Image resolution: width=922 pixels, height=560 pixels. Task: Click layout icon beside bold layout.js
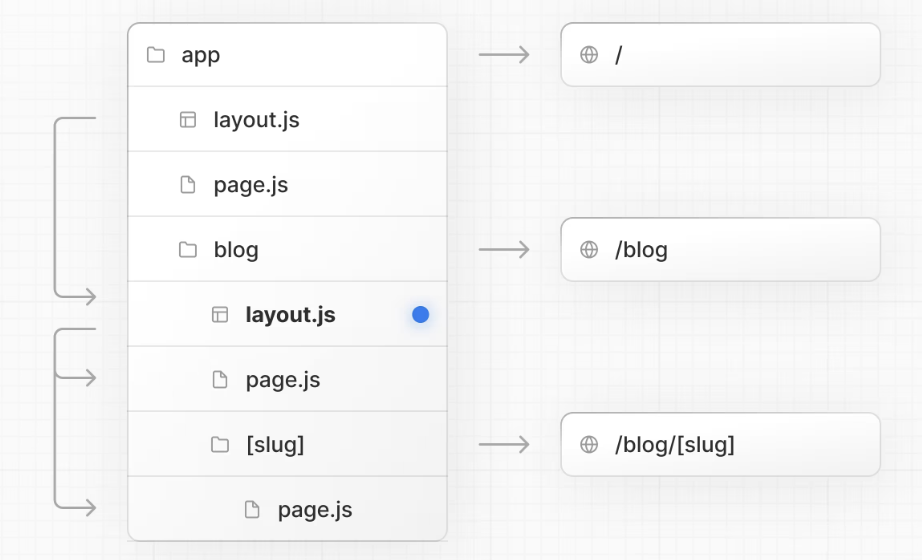[220, 315]
